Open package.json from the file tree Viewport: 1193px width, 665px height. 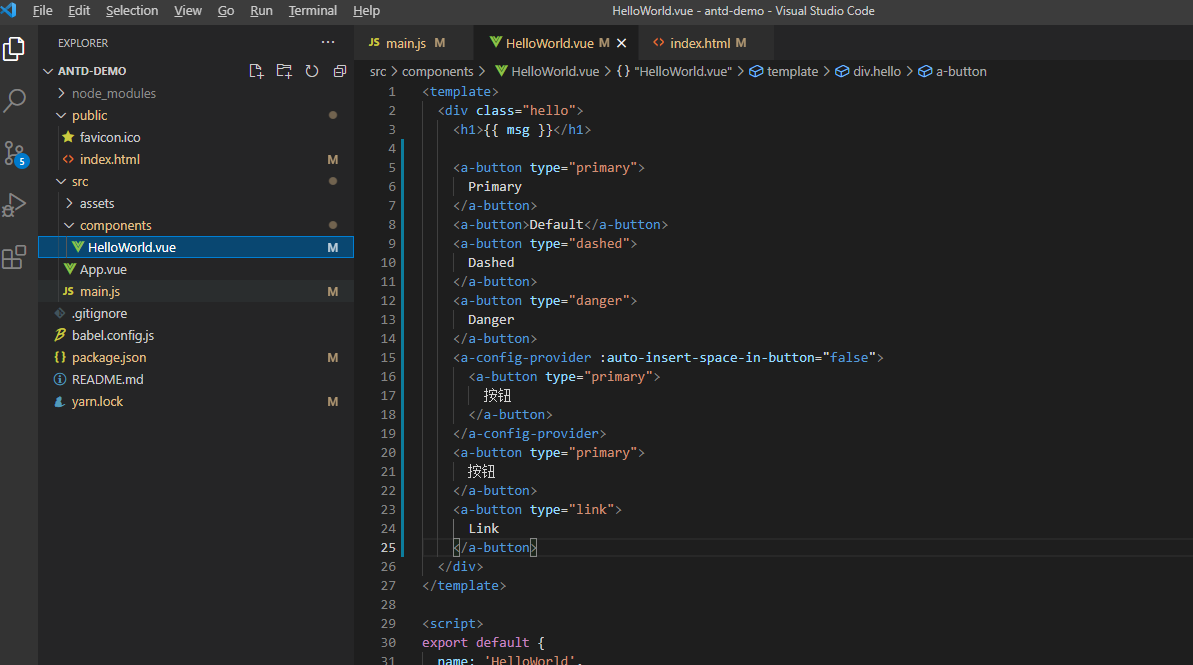(108, 357)
